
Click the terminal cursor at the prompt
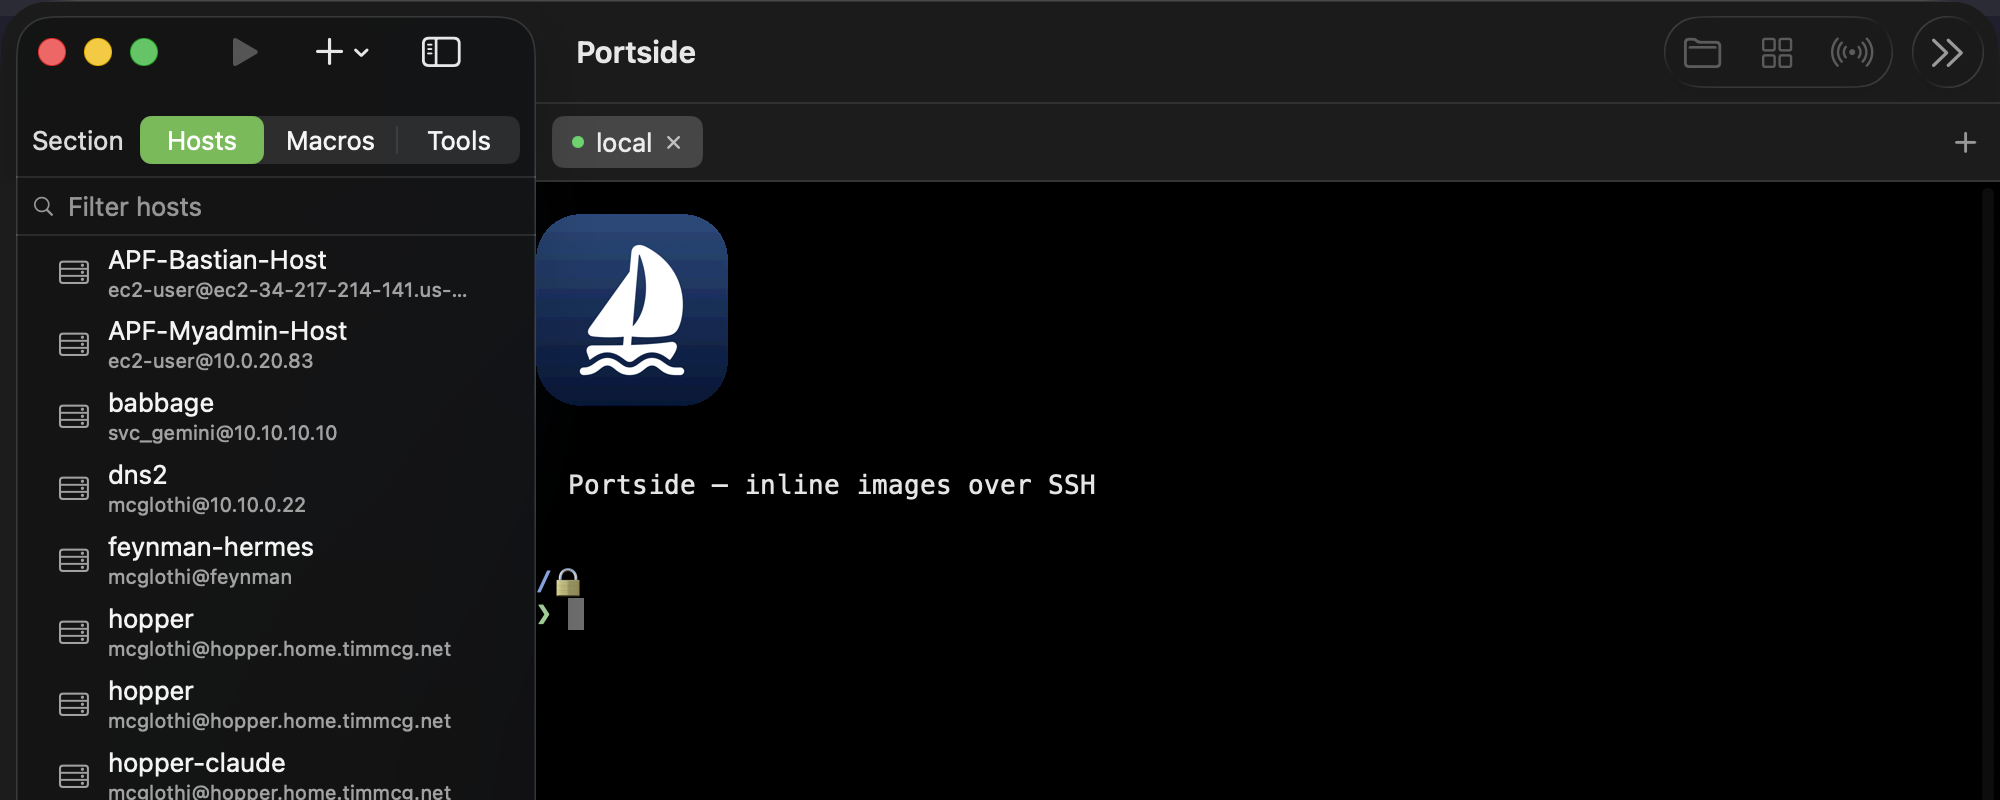click(x=576, y=614)
